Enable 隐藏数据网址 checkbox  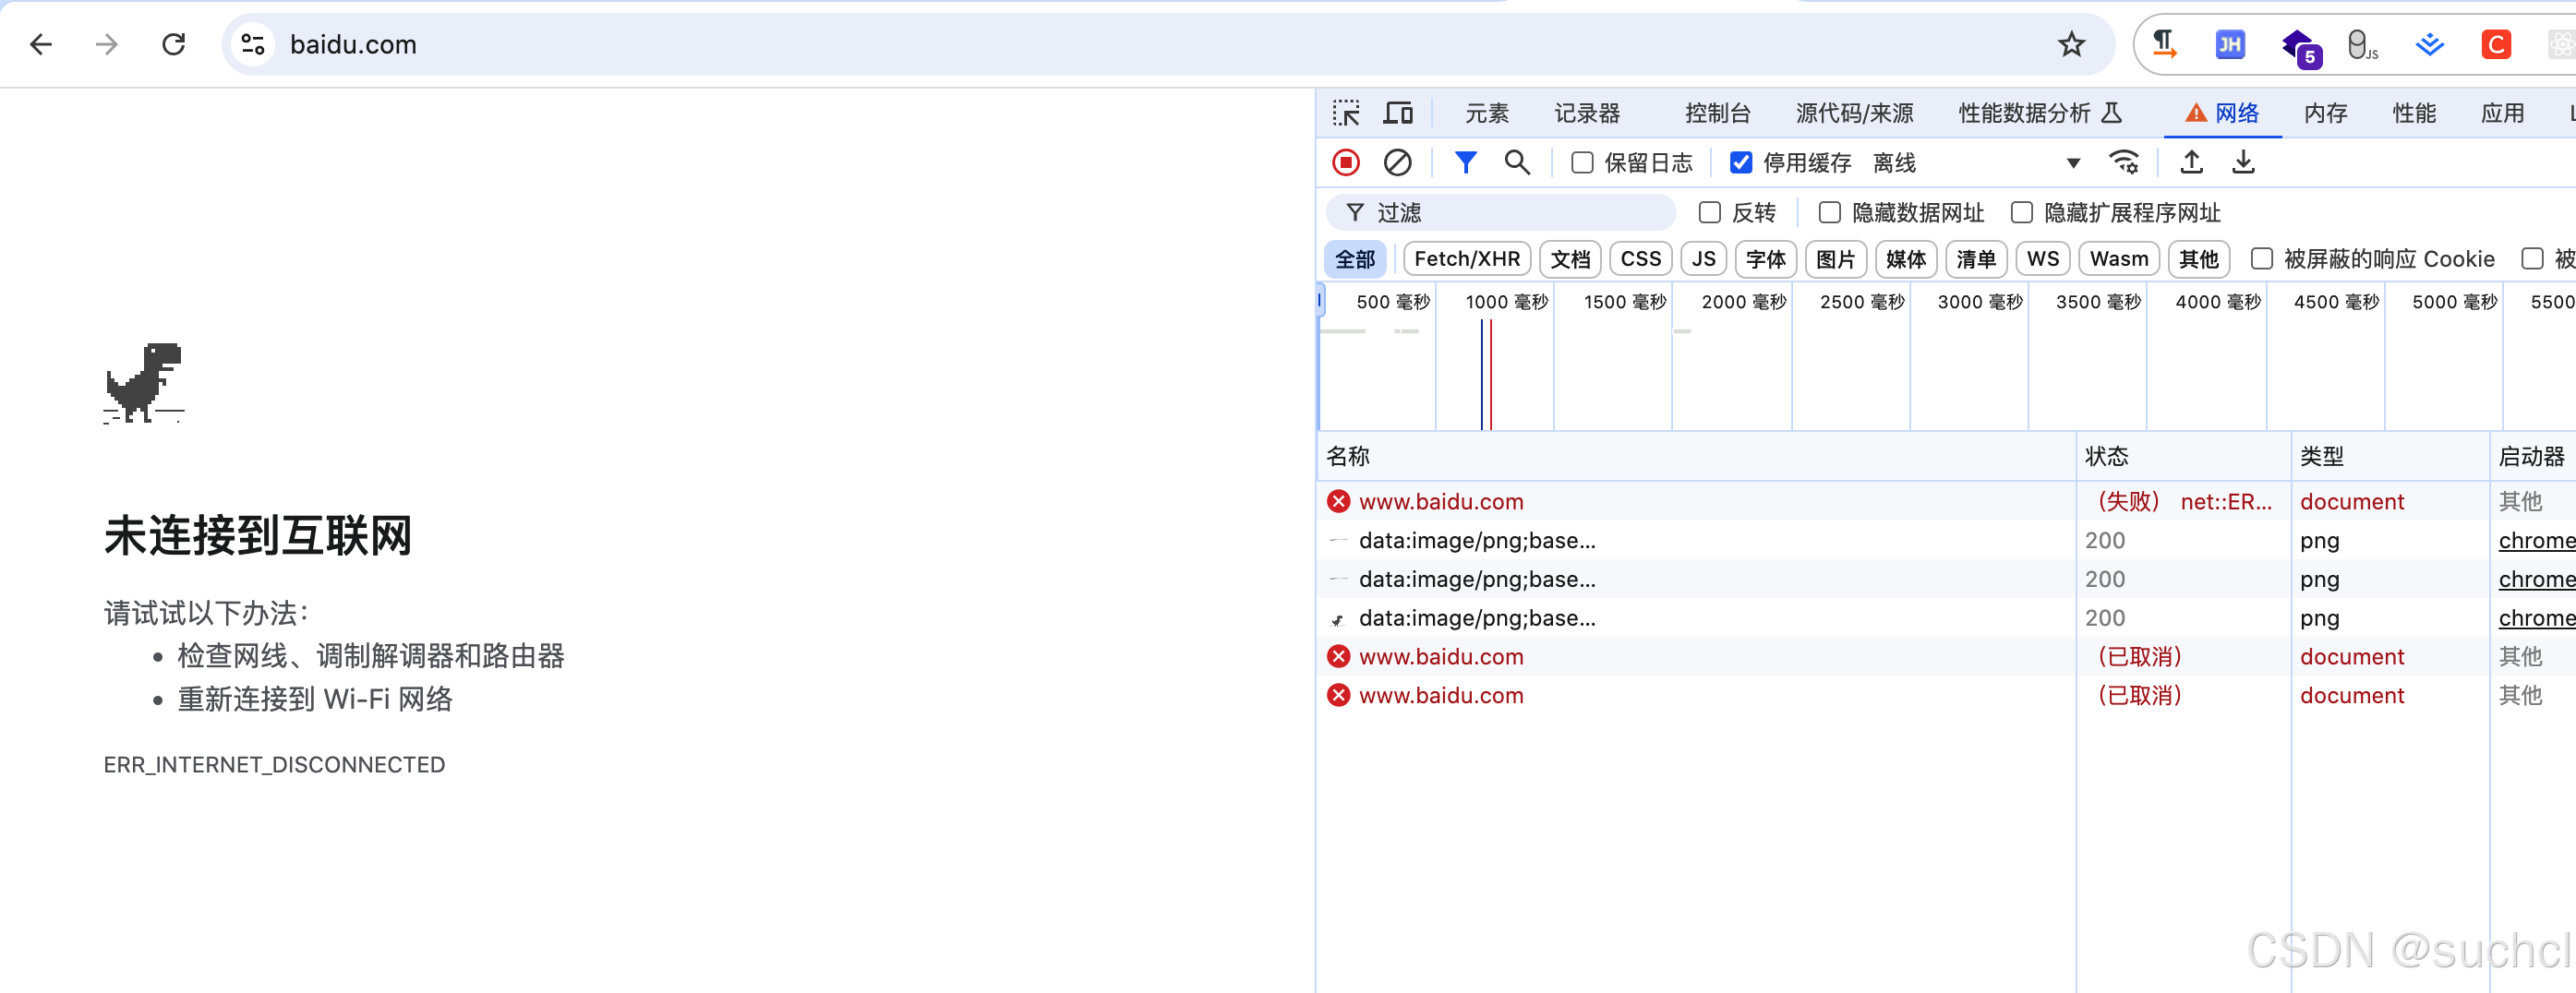[1830, 213]
